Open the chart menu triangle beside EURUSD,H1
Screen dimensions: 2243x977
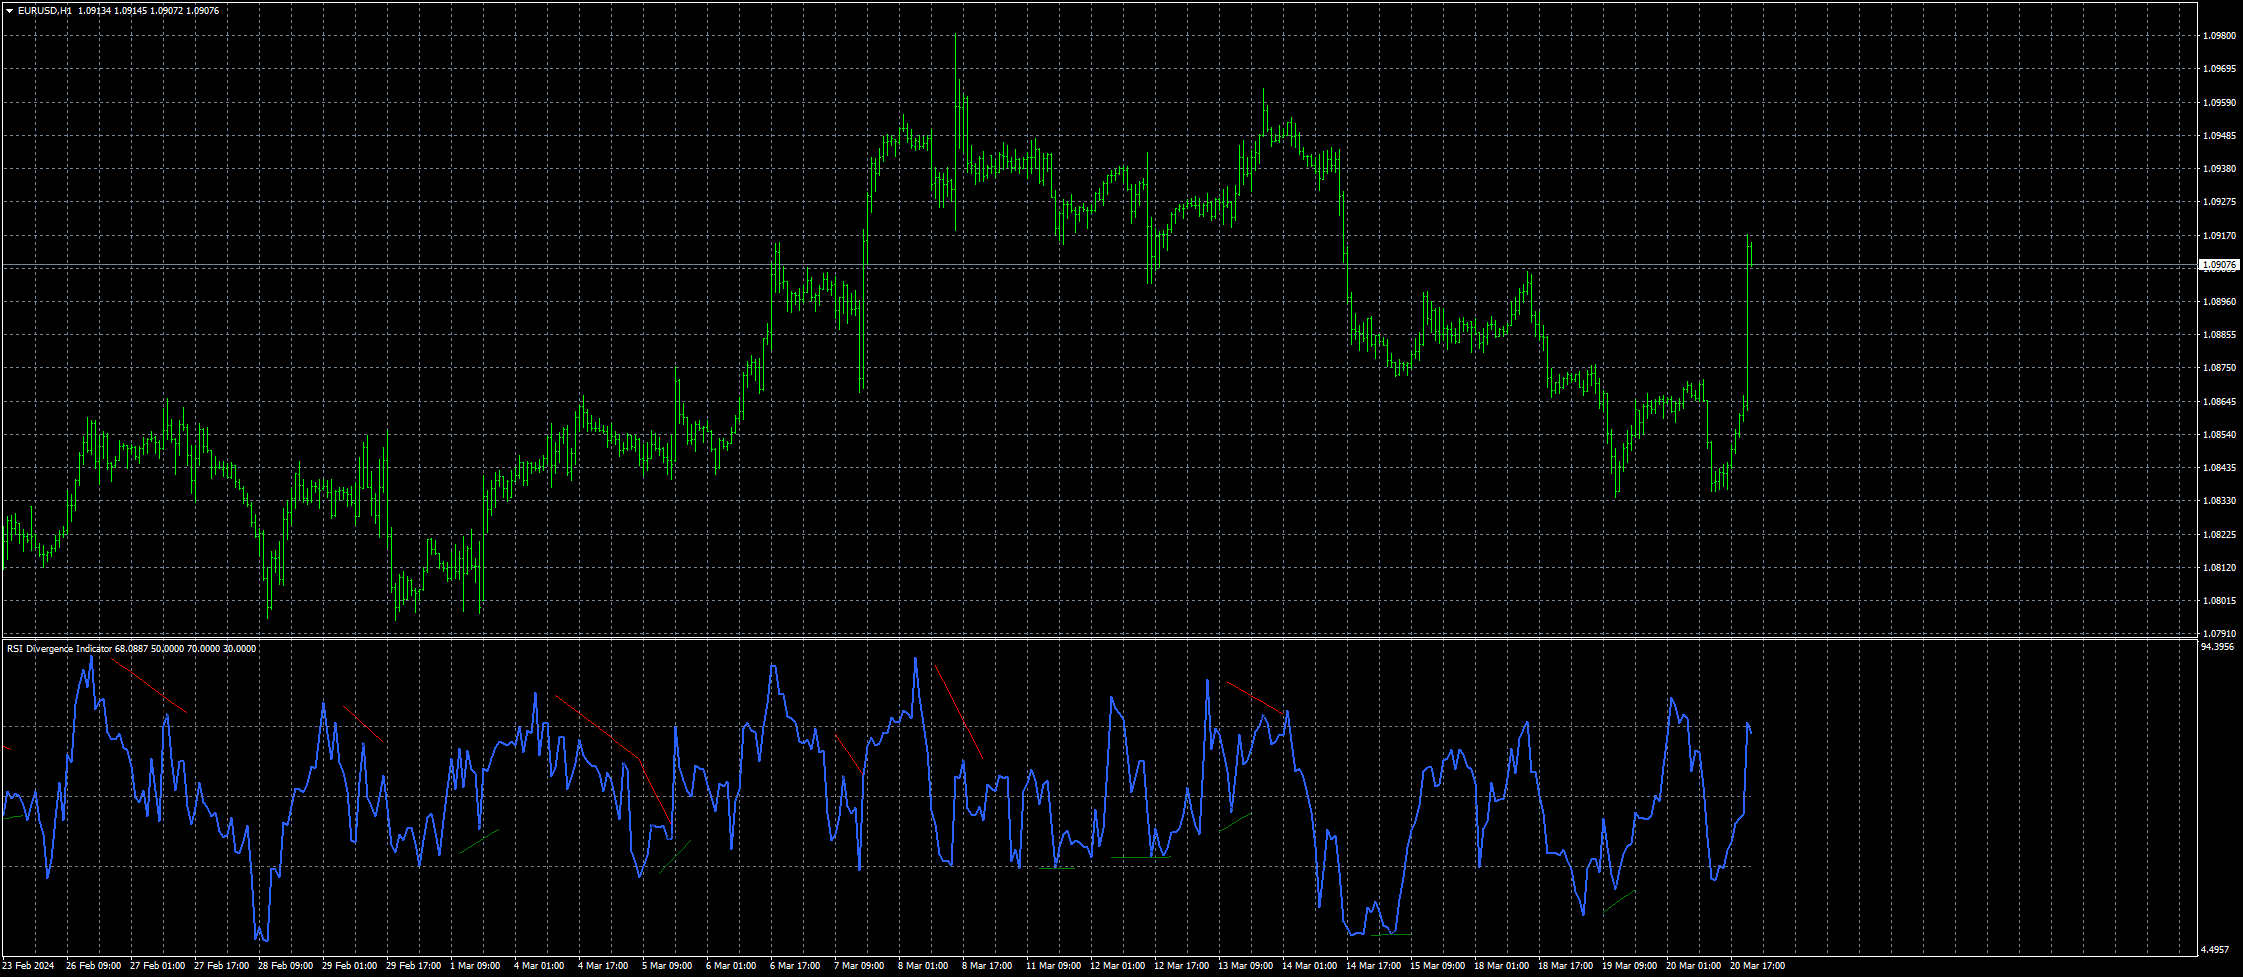pyautogui.click(x=10, y=11)
